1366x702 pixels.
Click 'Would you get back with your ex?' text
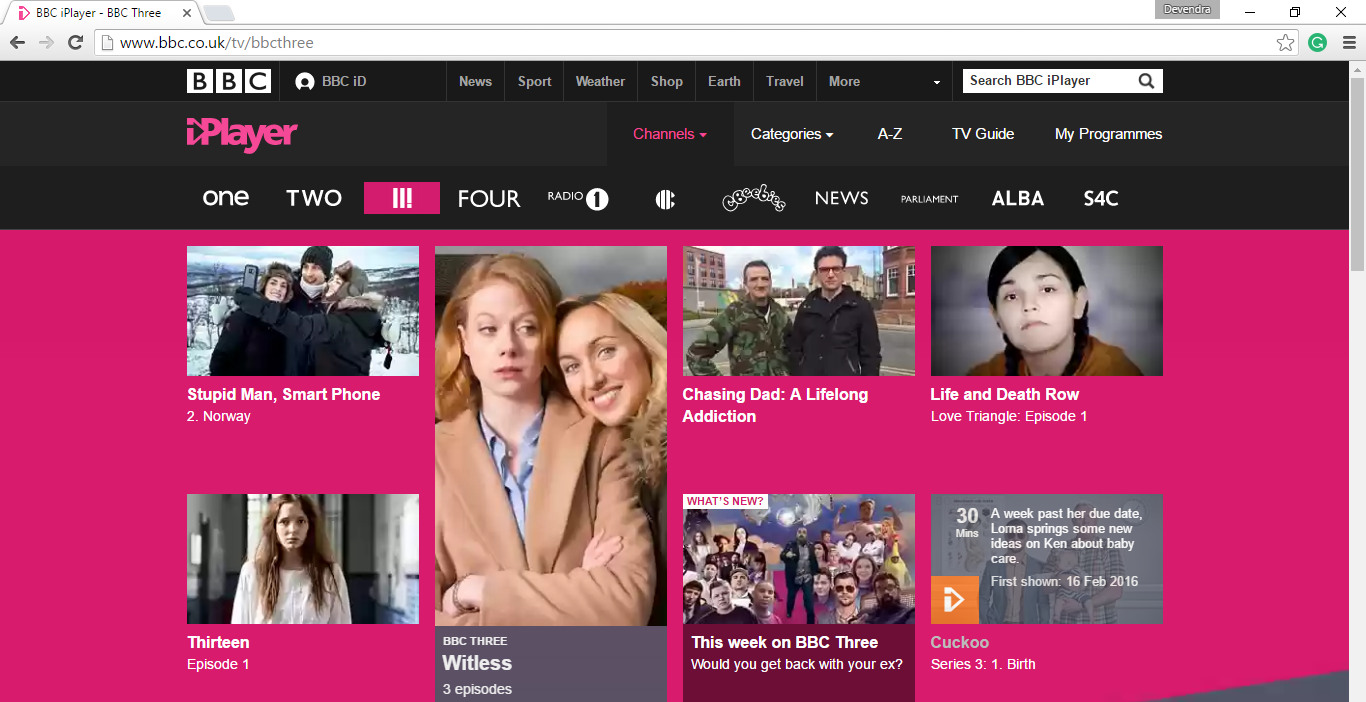click(x=797, y=664)
